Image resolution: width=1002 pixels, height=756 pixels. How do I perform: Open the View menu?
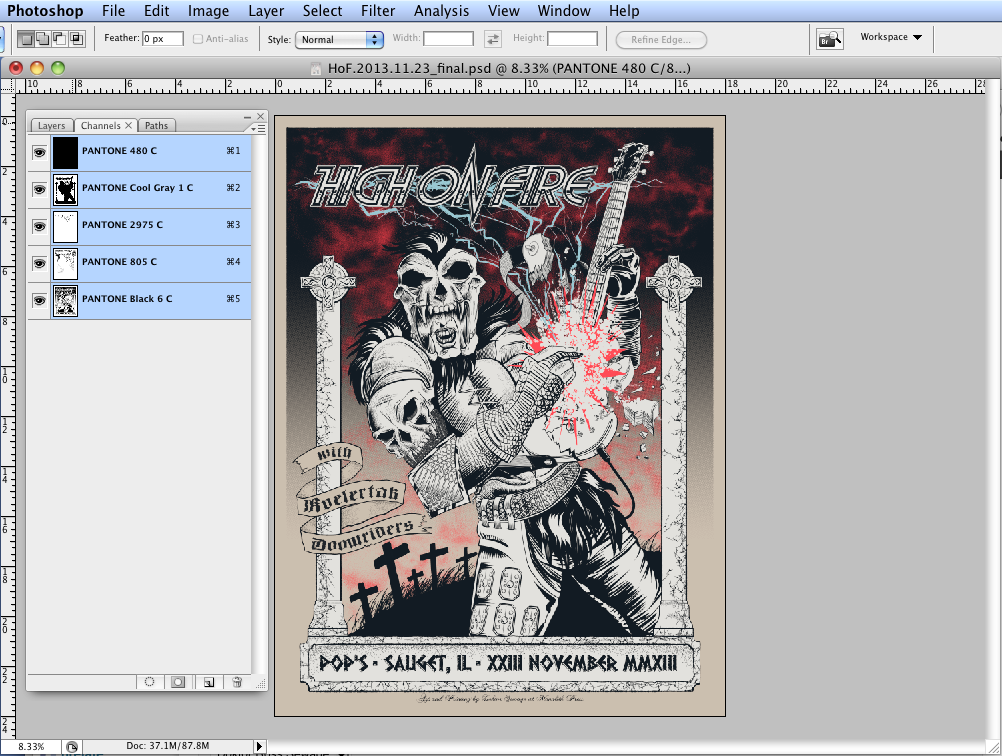click(x=504, y=11)
